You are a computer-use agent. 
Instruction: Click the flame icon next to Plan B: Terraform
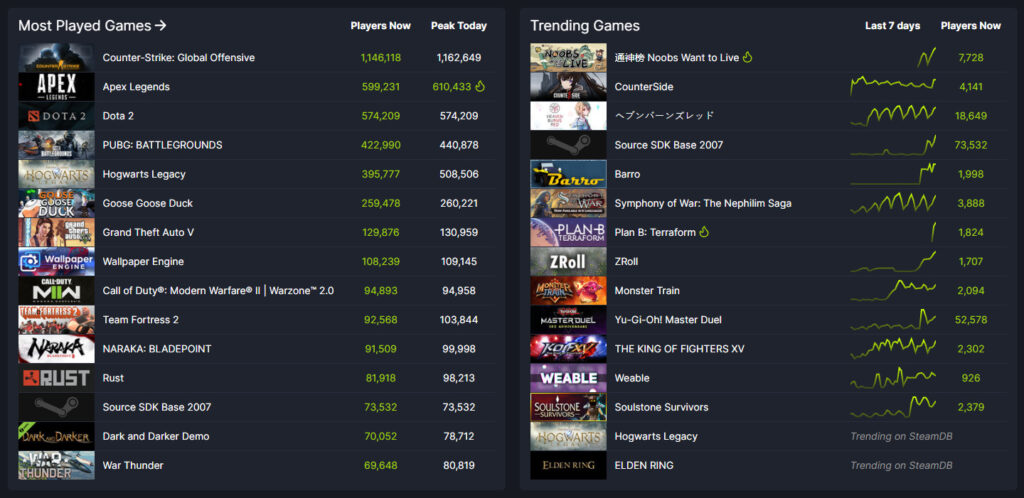704,233
